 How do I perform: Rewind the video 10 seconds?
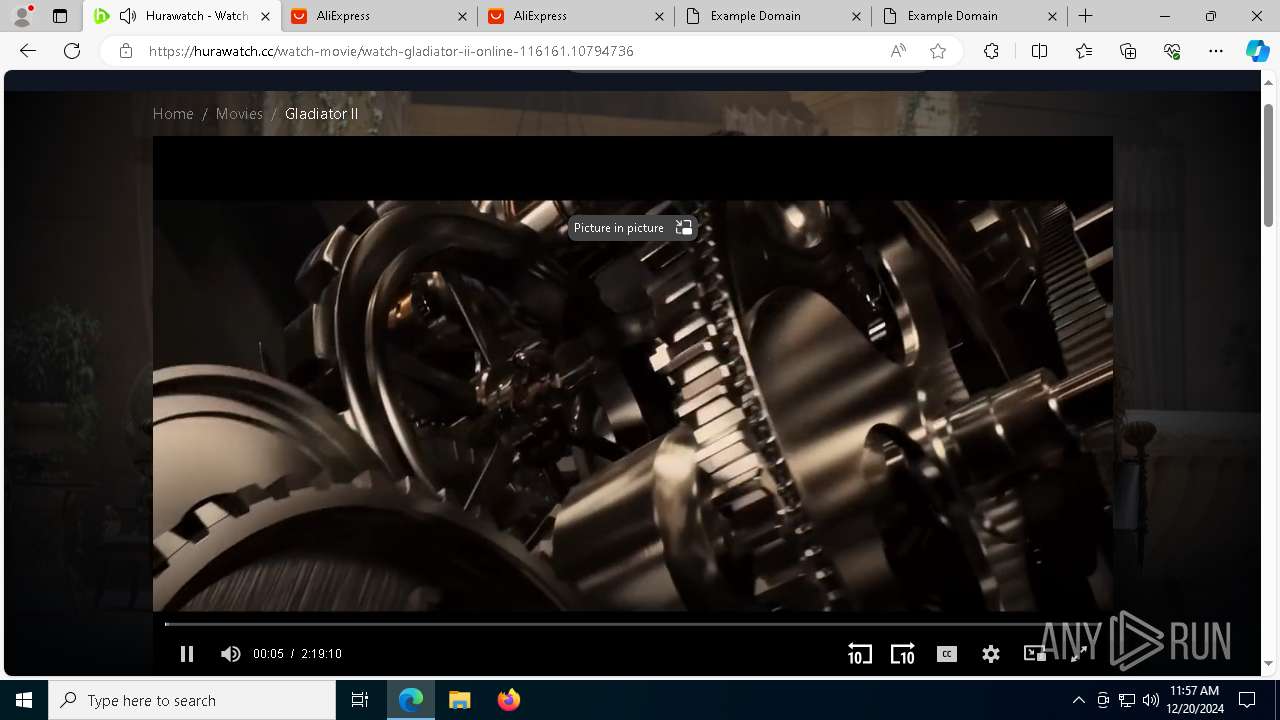860,654
